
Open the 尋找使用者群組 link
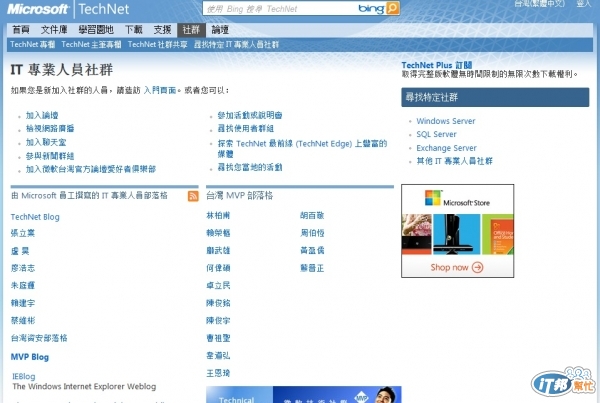pos(246,128)
